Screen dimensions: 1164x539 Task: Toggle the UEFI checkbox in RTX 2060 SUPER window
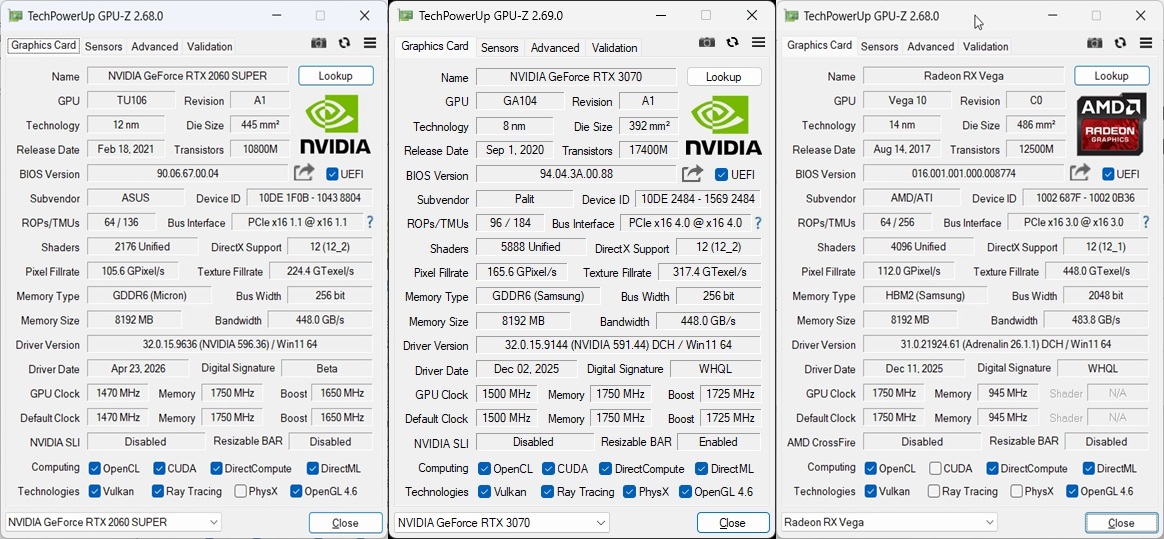tap(333, 174)
